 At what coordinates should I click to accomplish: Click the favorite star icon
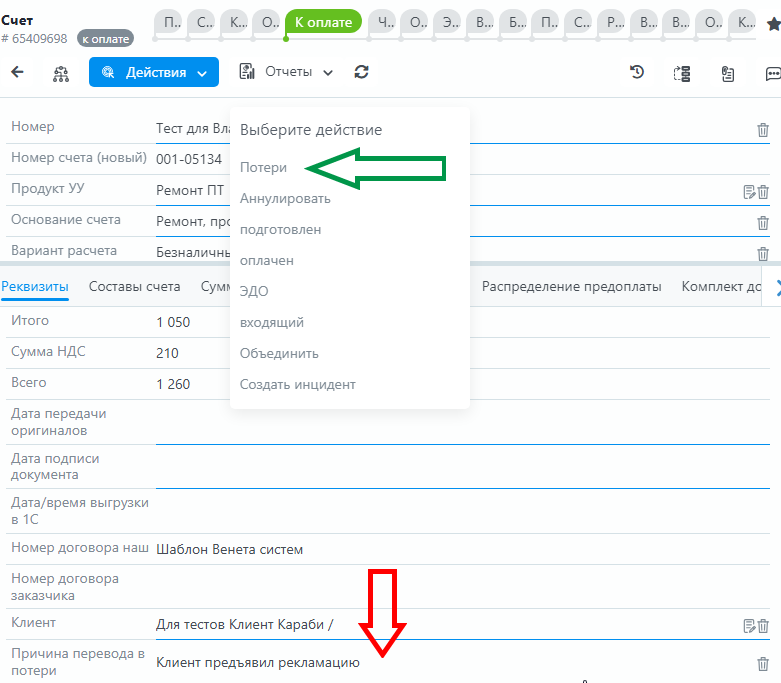(773, 24)
